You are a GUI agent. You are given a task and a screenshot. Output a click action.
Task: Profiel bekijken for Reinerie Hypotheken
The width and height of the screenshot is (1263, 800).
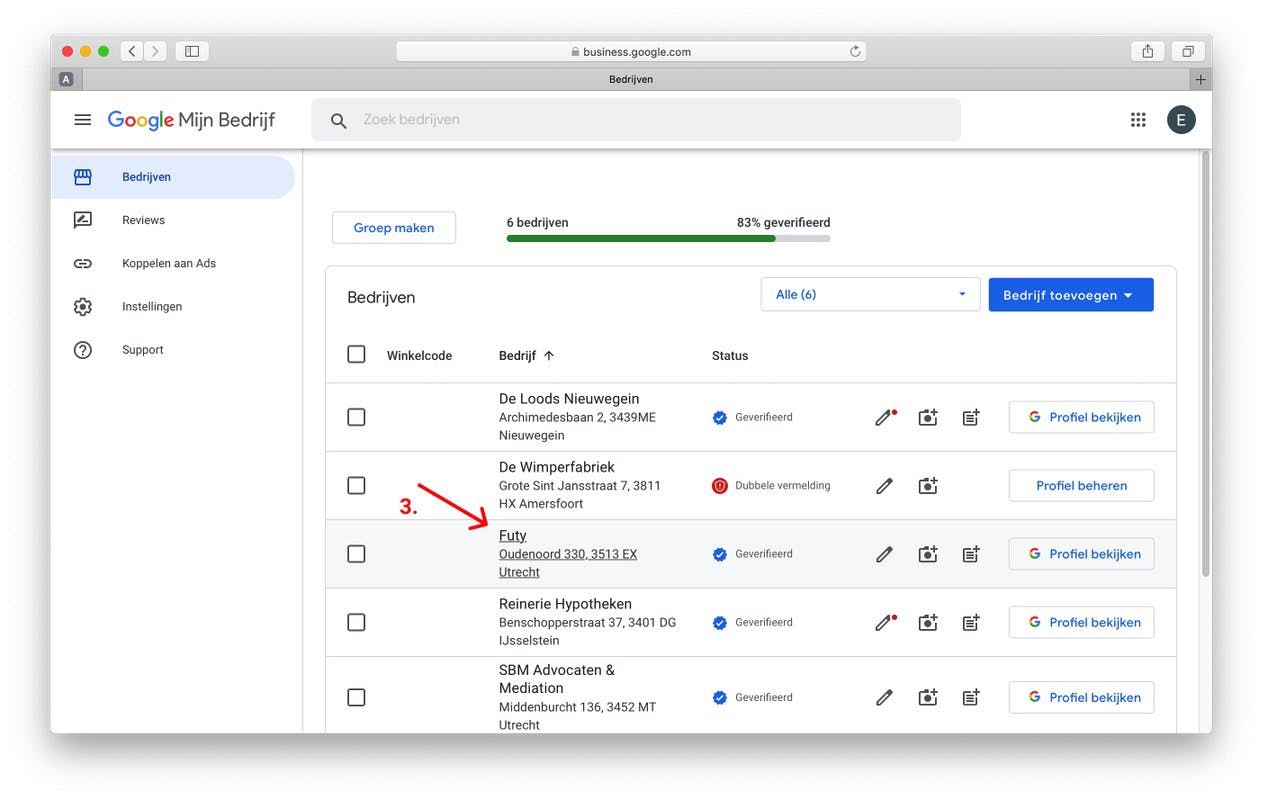point(1082,622)
